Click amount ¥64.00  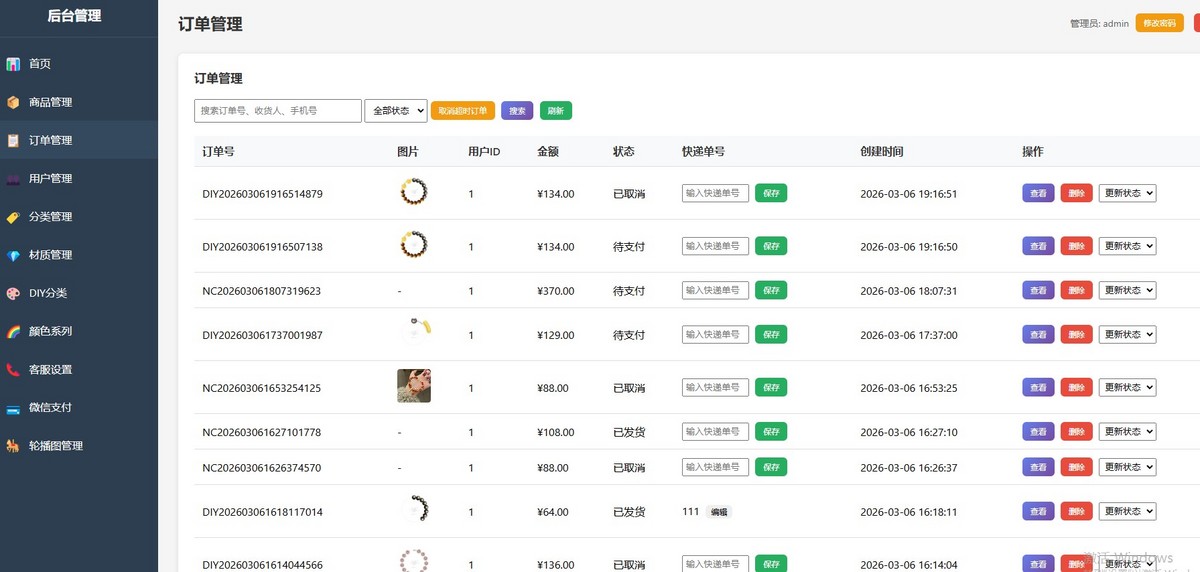click(x=553, y=512)
